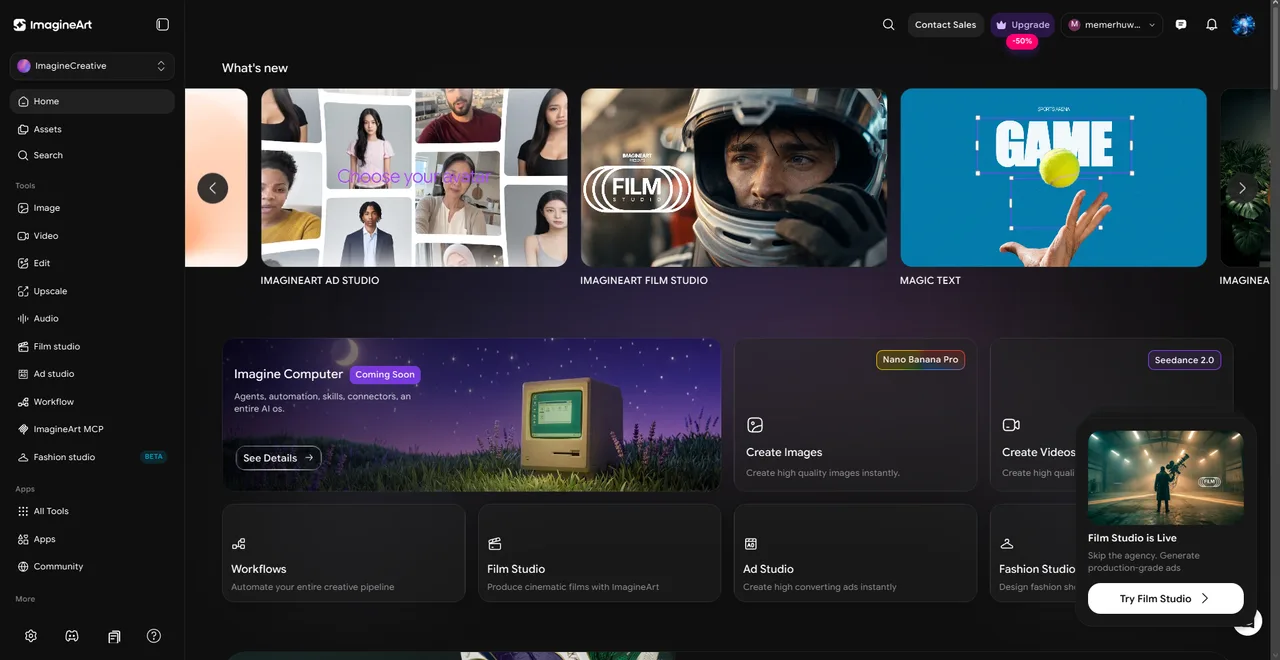The width and height of the screenshot is (1280, 660).
Task: Open the ImagineArt Film Studio thumbnail
Action: 733,178
